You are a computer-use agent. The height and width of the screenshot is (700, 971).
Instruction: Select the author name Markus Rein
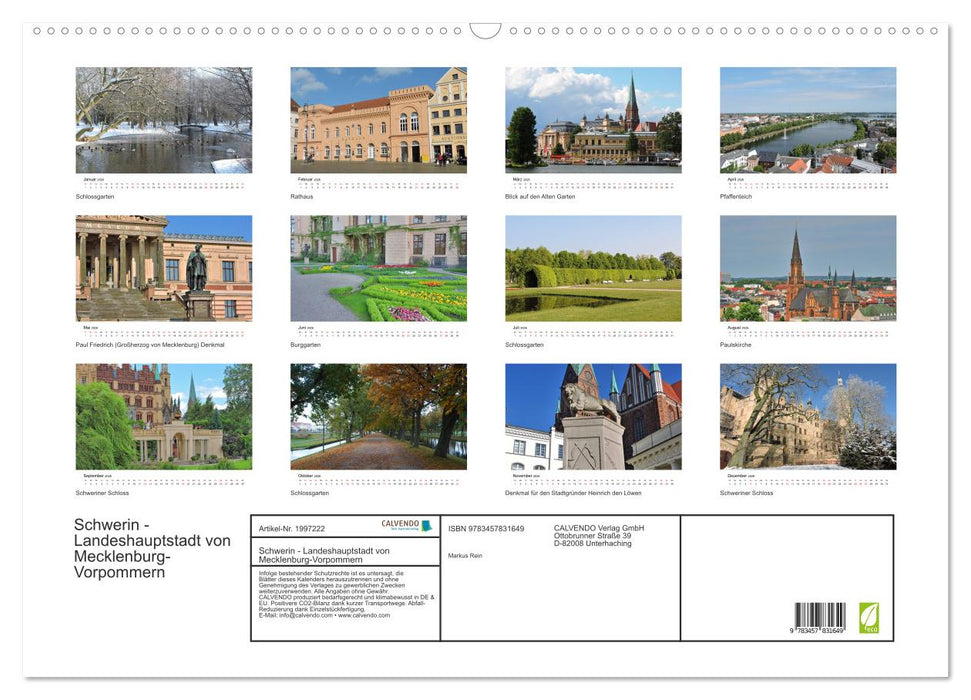[465, 555]
